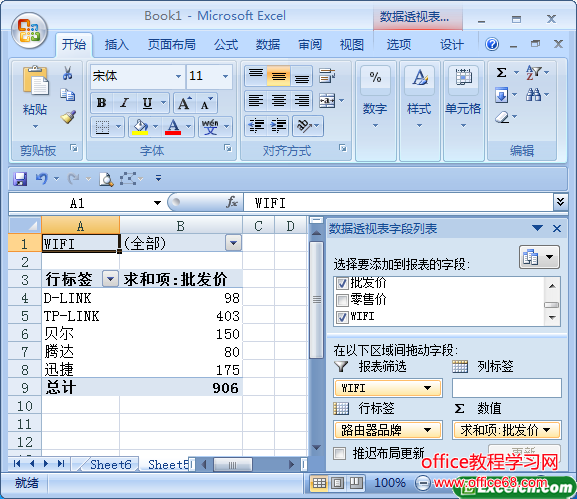Open PivotTable 选项 tab

[x=399, y=45]
